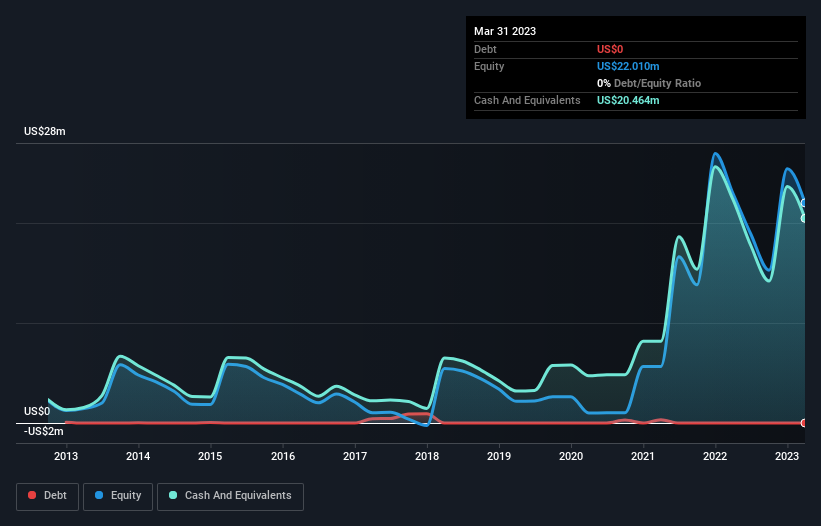Click the US$22.010m equity value in tooltip

[x=628, y=66]
